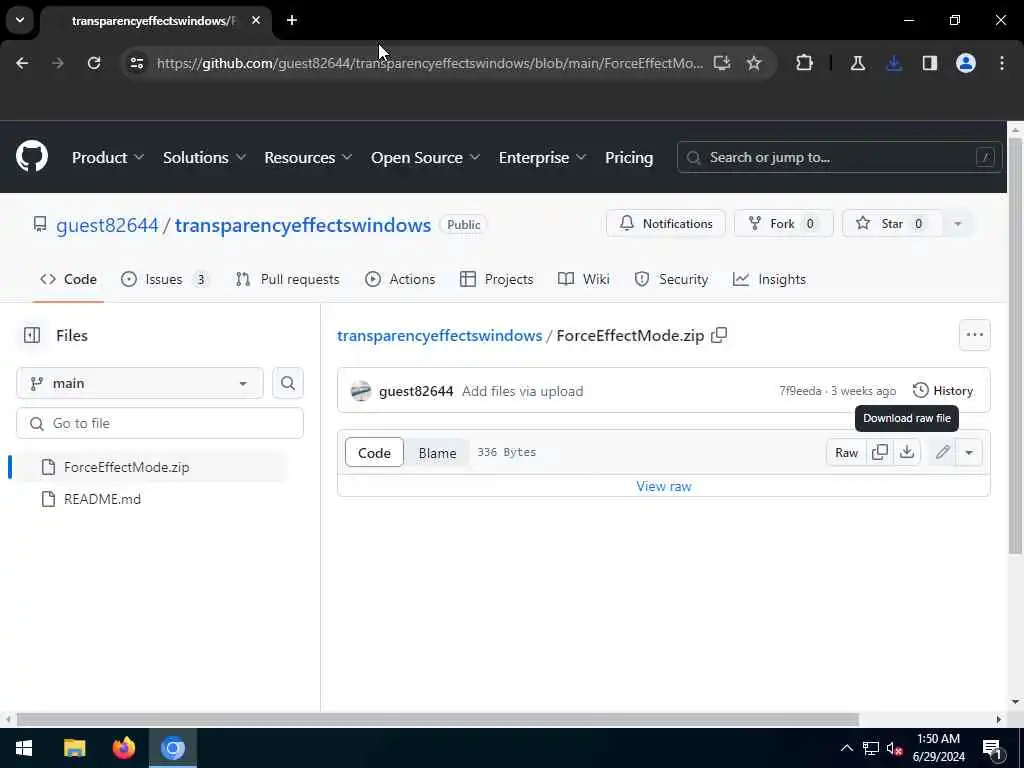Click the horizontal scrollbar thumb
Image resolution: width=1024 pixels, height=768 pixels.
pyautogui.click(x=437, y=719)
